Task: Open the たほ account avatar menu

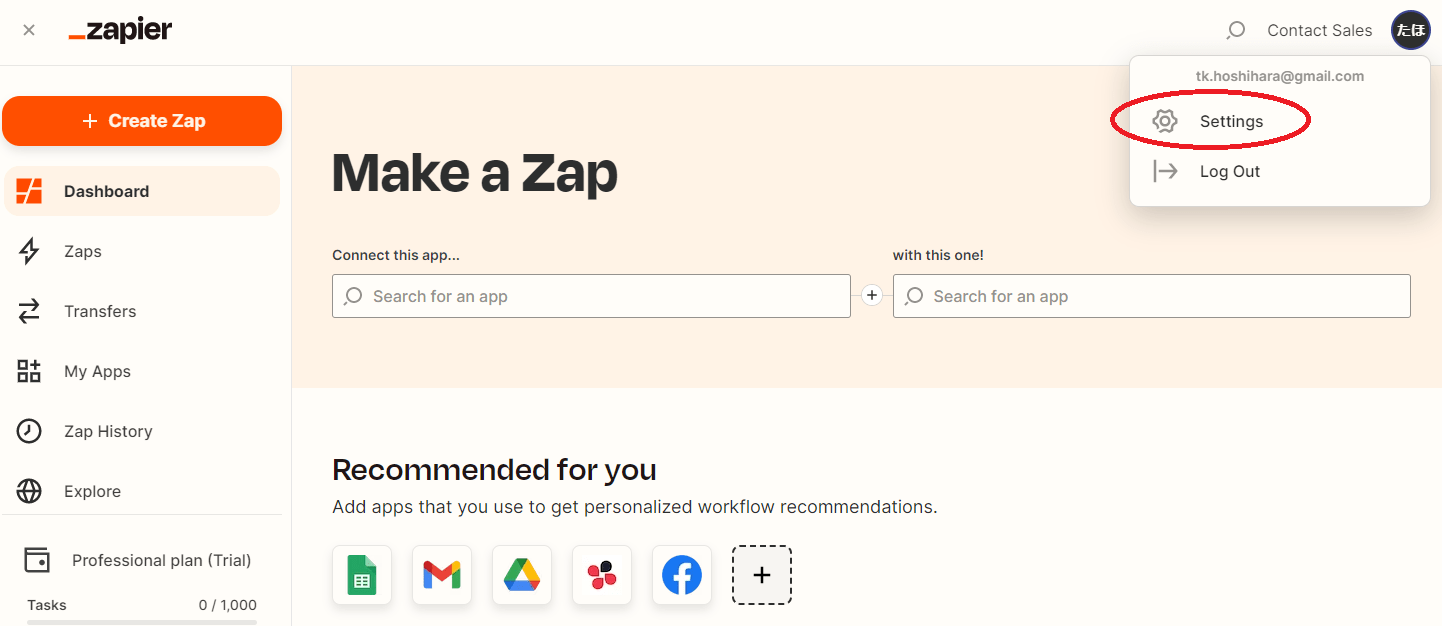Action: point(1411,30)
